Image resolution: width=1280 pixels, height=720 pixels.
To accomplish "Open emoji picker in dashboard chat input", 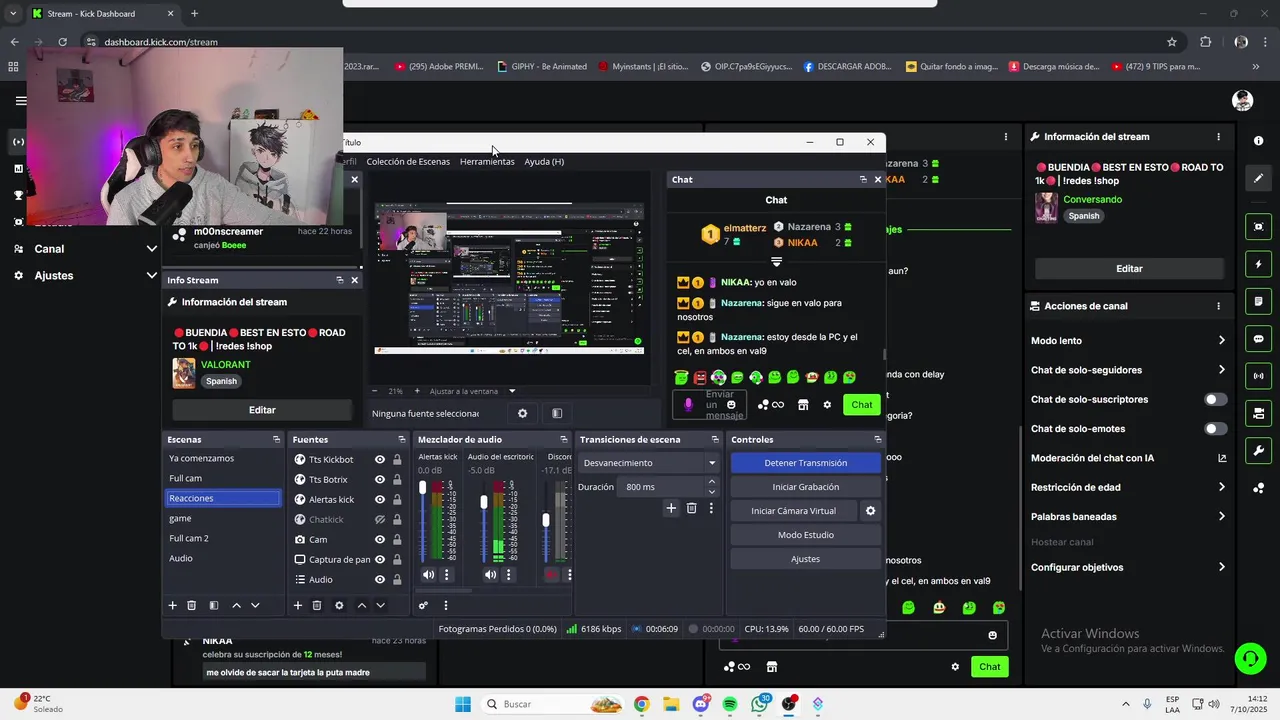I will coord(992,635).
